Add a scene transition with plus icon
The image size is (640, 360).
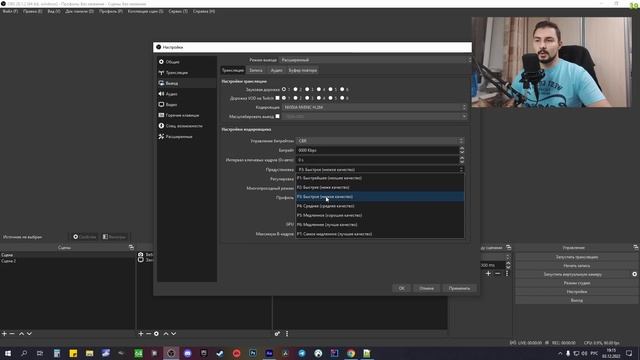[x=488, y=273]
